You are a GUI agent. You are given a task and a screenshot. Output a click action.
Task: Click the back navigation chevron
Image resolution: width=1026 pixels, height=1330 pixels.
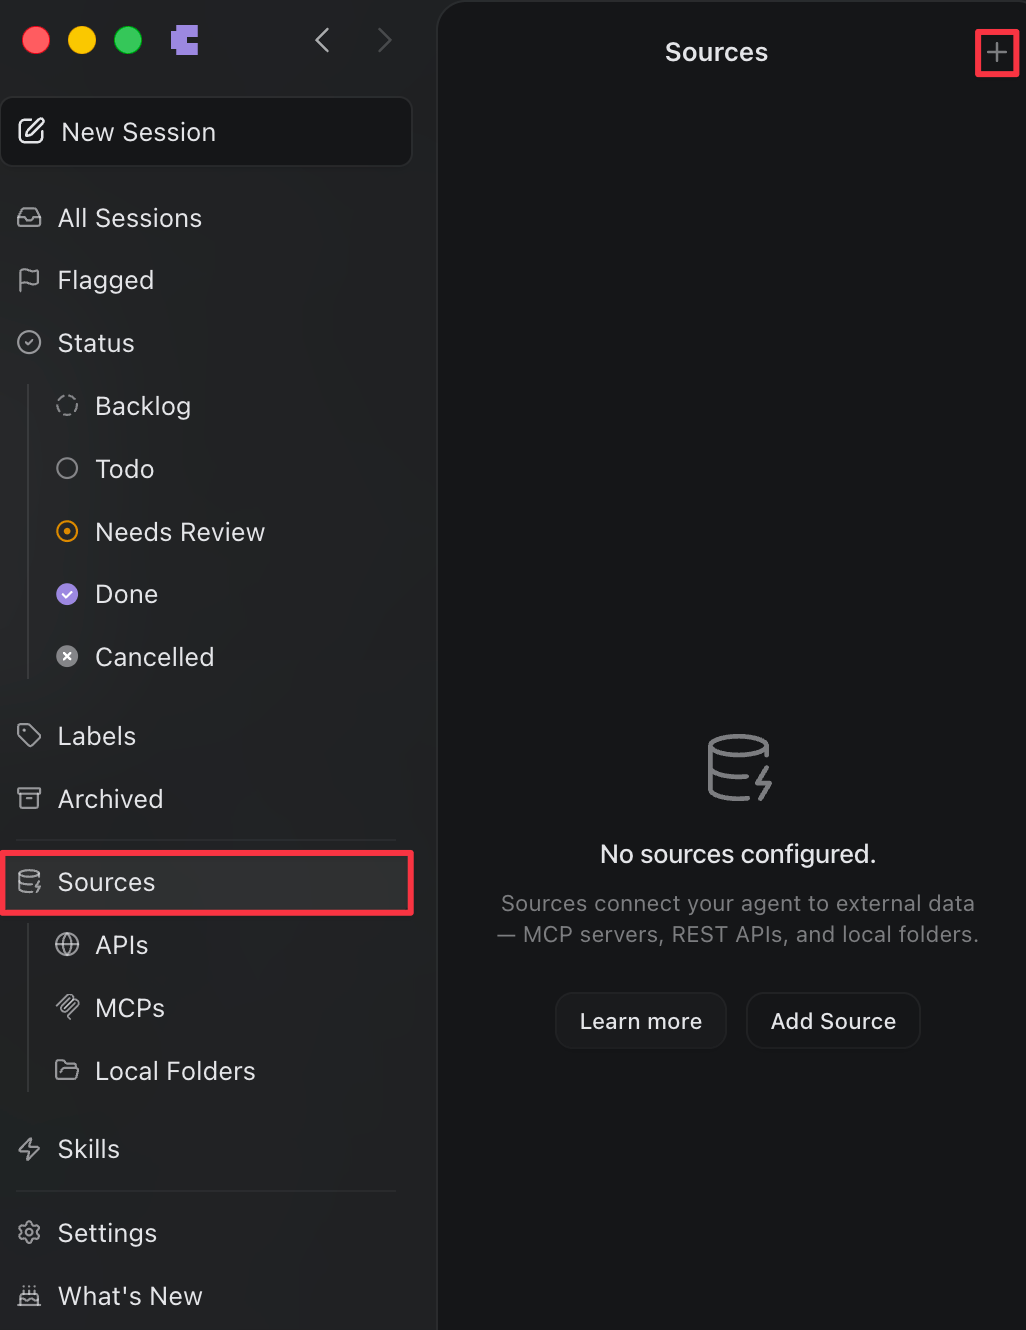(322, 40)
